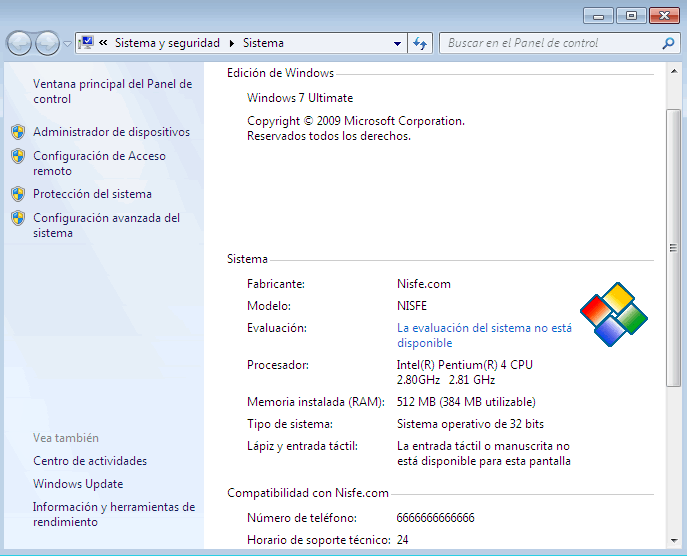Click the scrollbar down arrow
687x556 pixels.
674,541
